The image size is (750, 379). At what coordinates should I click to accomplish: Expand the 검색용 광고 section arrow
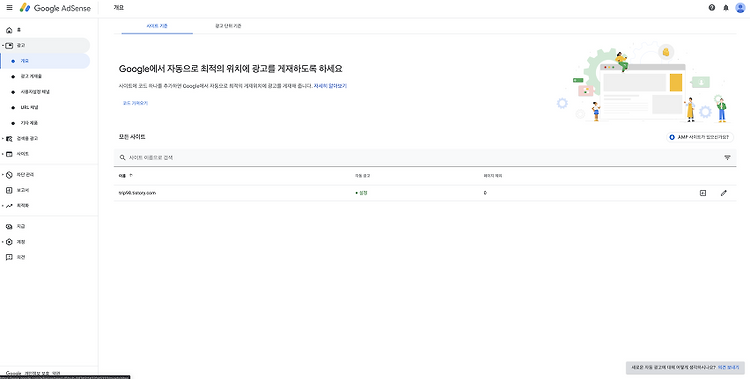click(2, 138)
